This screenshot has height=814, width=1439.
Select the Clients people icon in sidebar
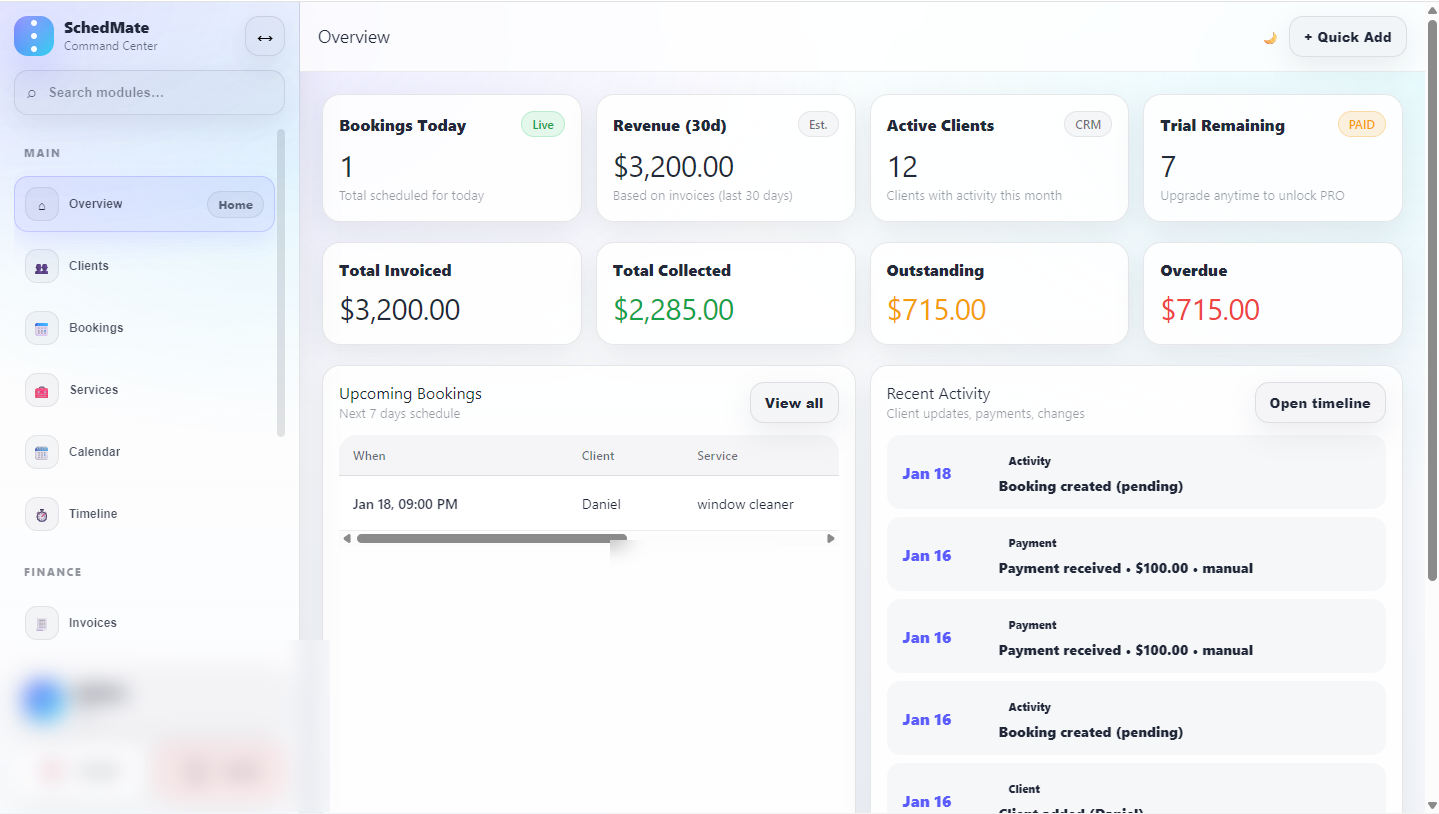pyautogui.click(x=41, y=265)
